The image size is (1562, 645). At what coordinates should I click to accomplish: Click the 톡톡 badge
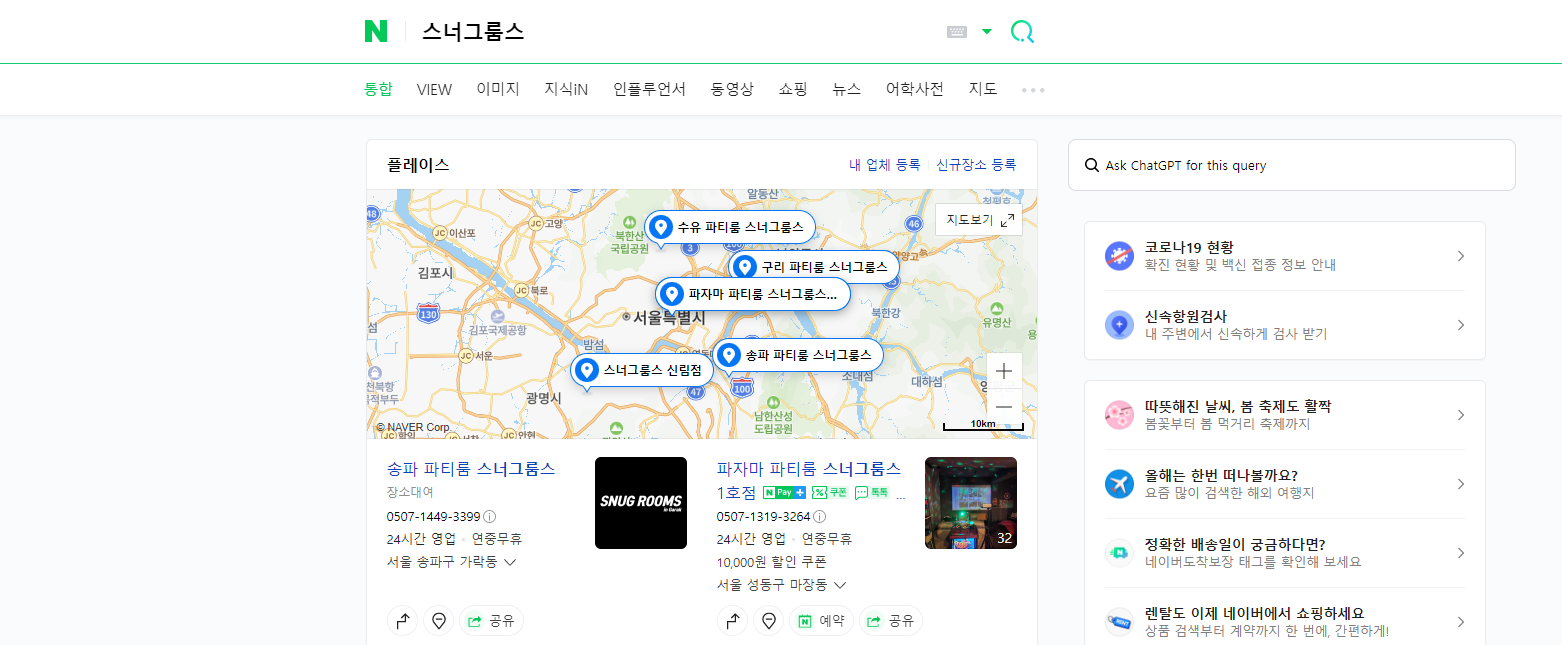[x=872, y=493]
